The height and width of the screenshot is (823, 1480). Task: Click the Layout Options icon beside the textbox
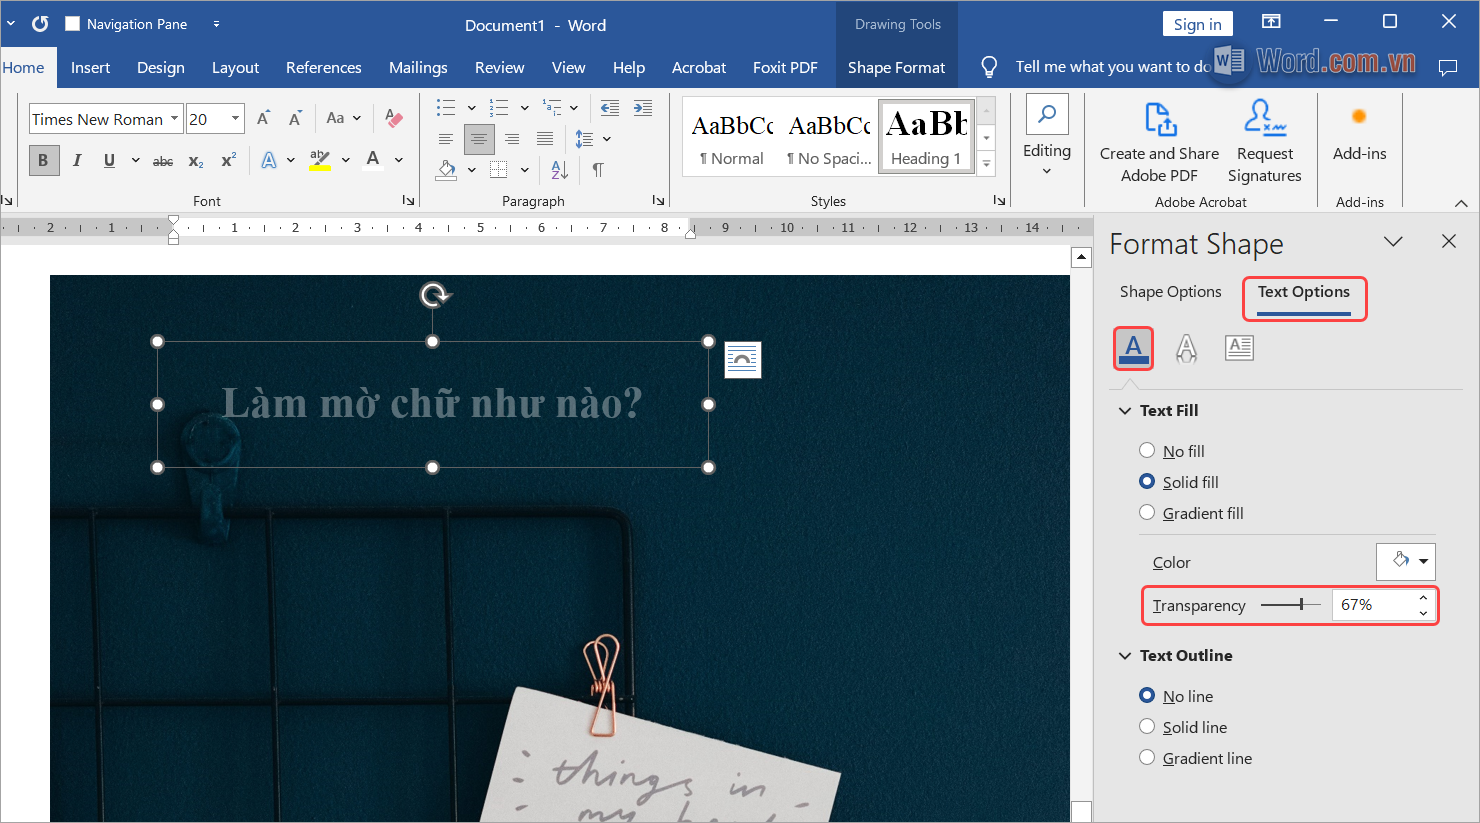tap(742, 360)
